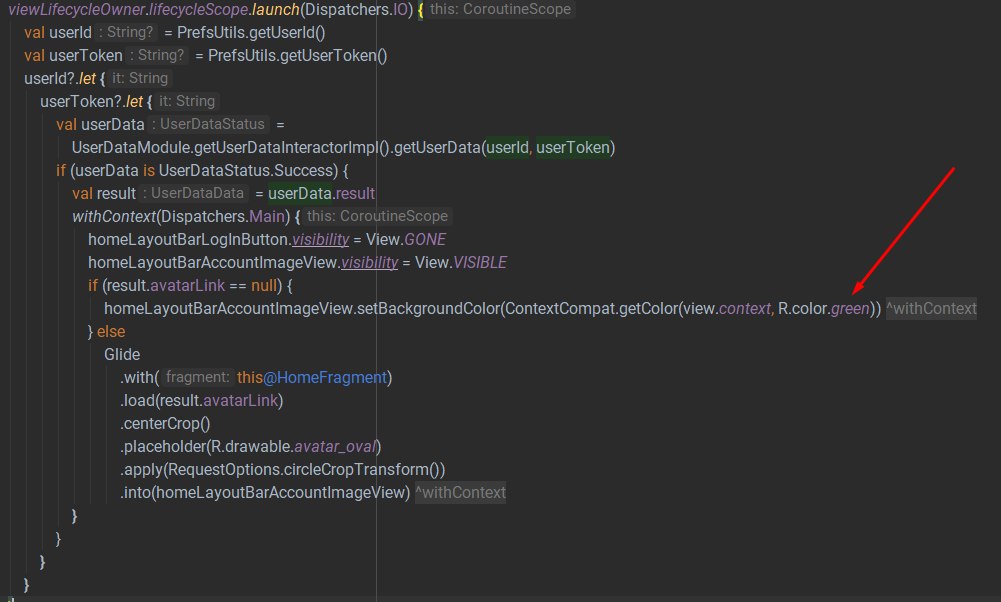Click ContextCompat.getColor call
Image resolution: width=1001 pixels, height=602 pixels.
coord(591,308)
